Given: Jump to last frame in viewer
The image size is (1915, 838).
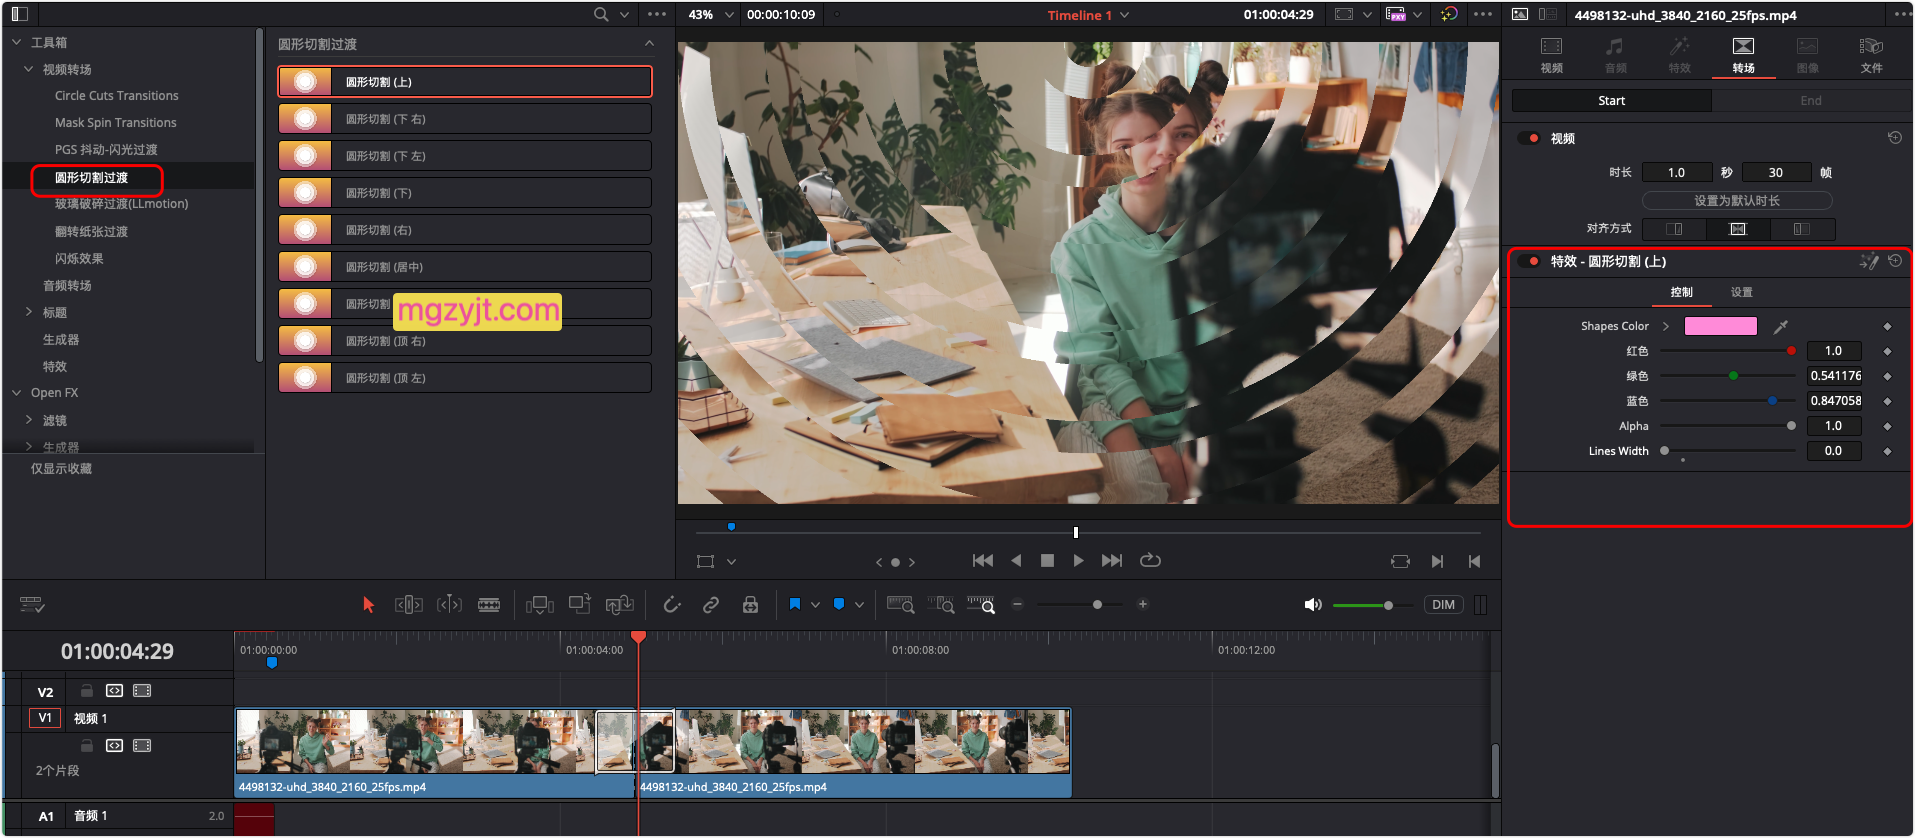Looking at the screenshot, I should point(1112,561).
